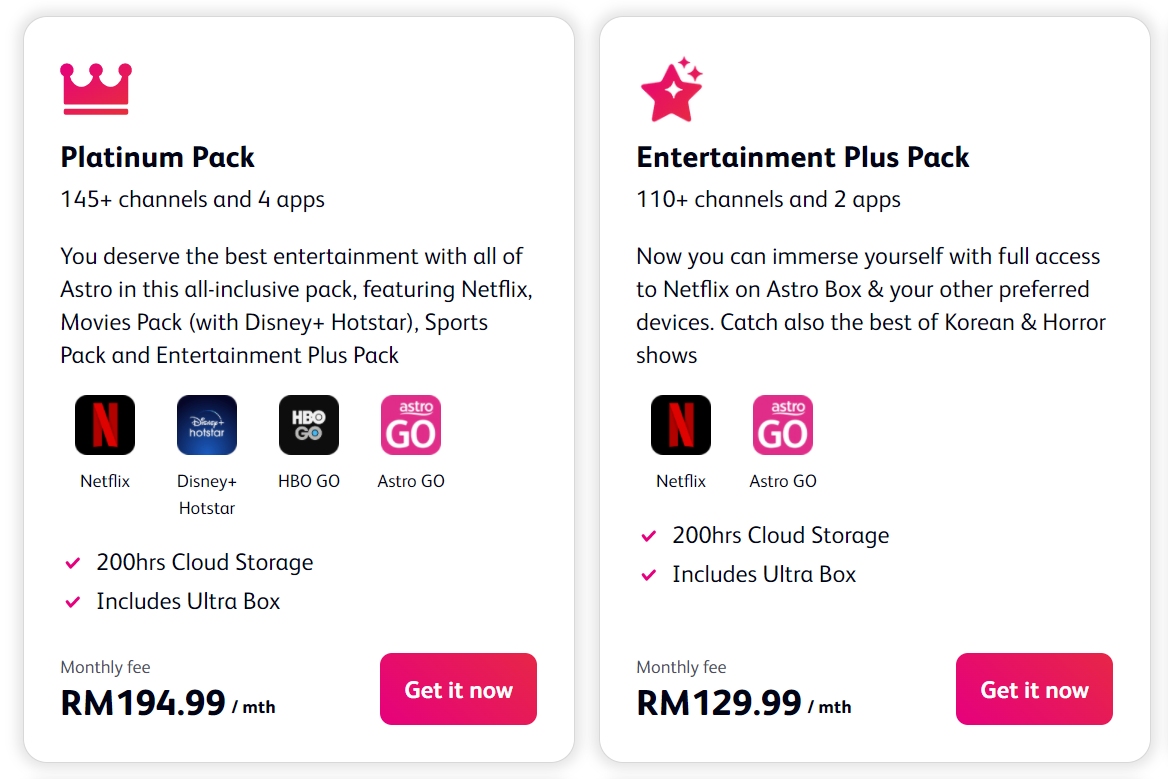
Task: Click the checkmark beside Entertainment Plus Cloud Storage
Action: 647,535
